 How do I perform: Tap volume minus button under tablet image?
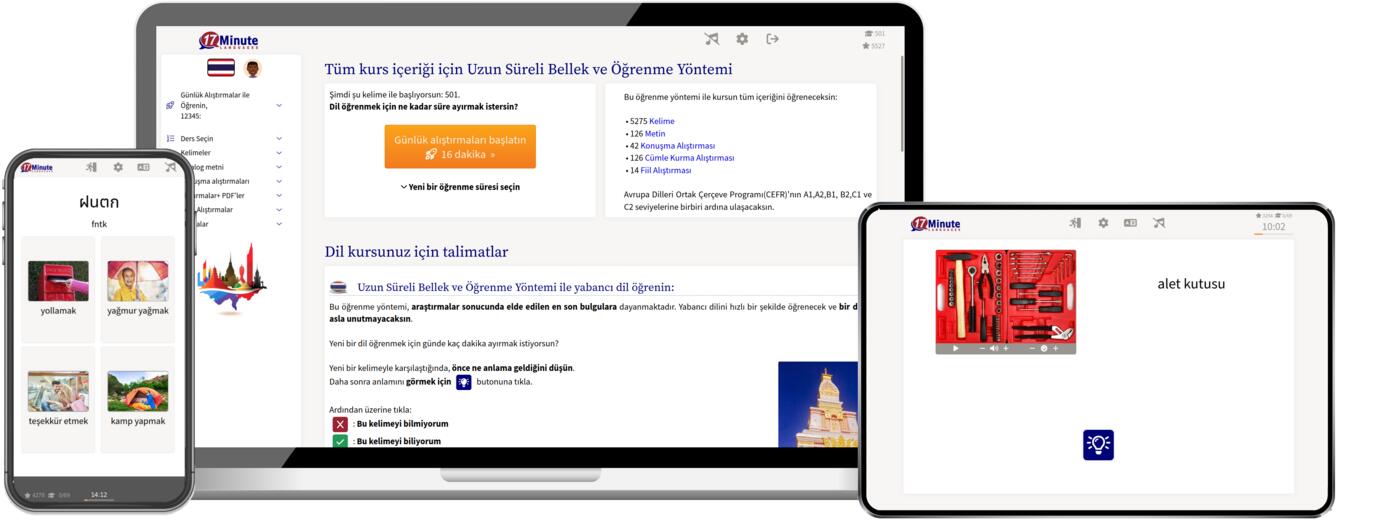pyautogui.click(x=982, y=349)
